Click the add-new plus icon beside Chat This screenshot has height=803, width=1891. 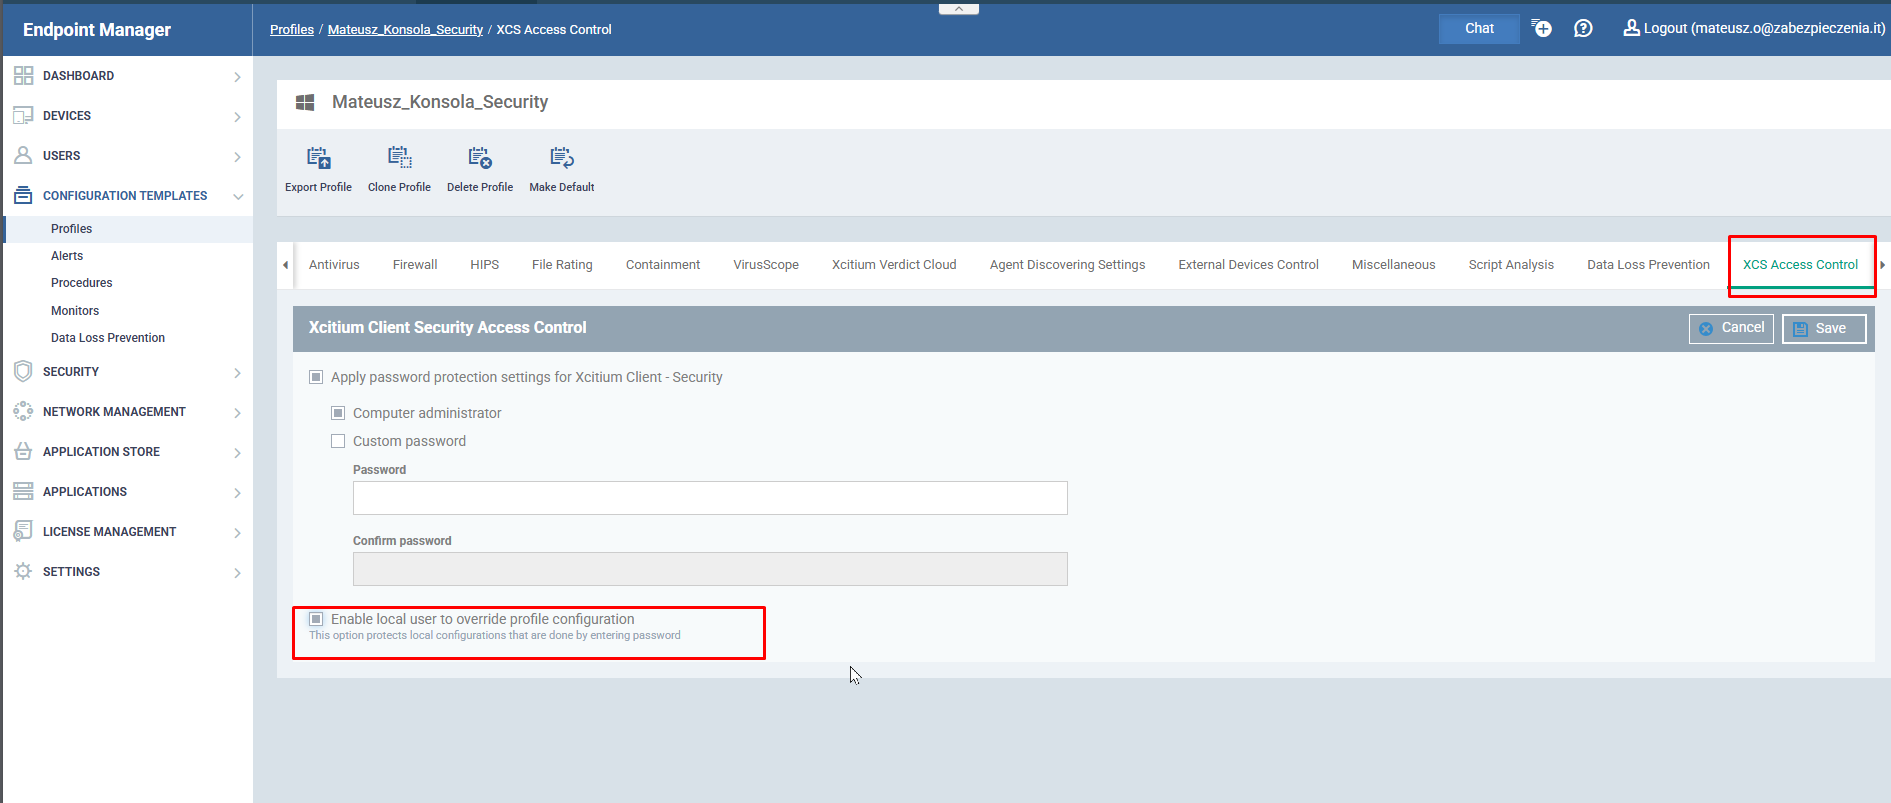[1542, 28]
